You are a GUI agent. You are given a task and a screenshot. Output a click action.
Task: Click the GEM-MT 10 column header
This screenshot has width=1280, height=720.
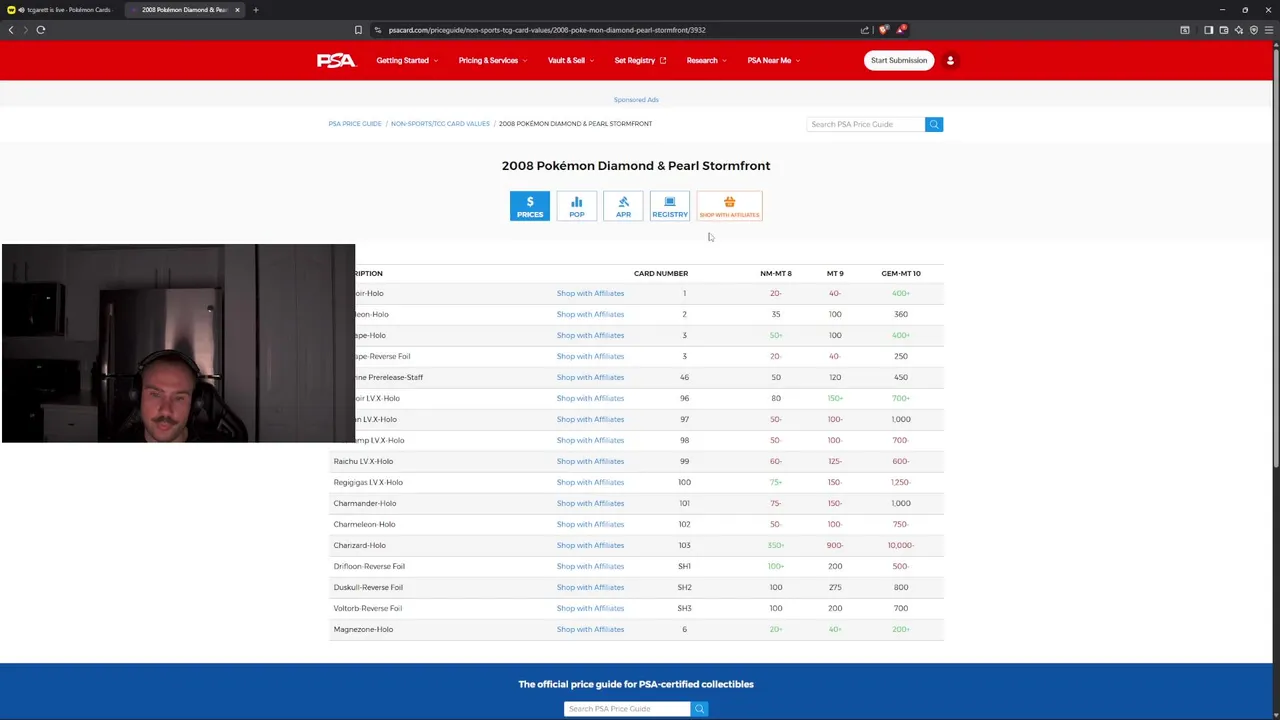[x=901, y=273]
